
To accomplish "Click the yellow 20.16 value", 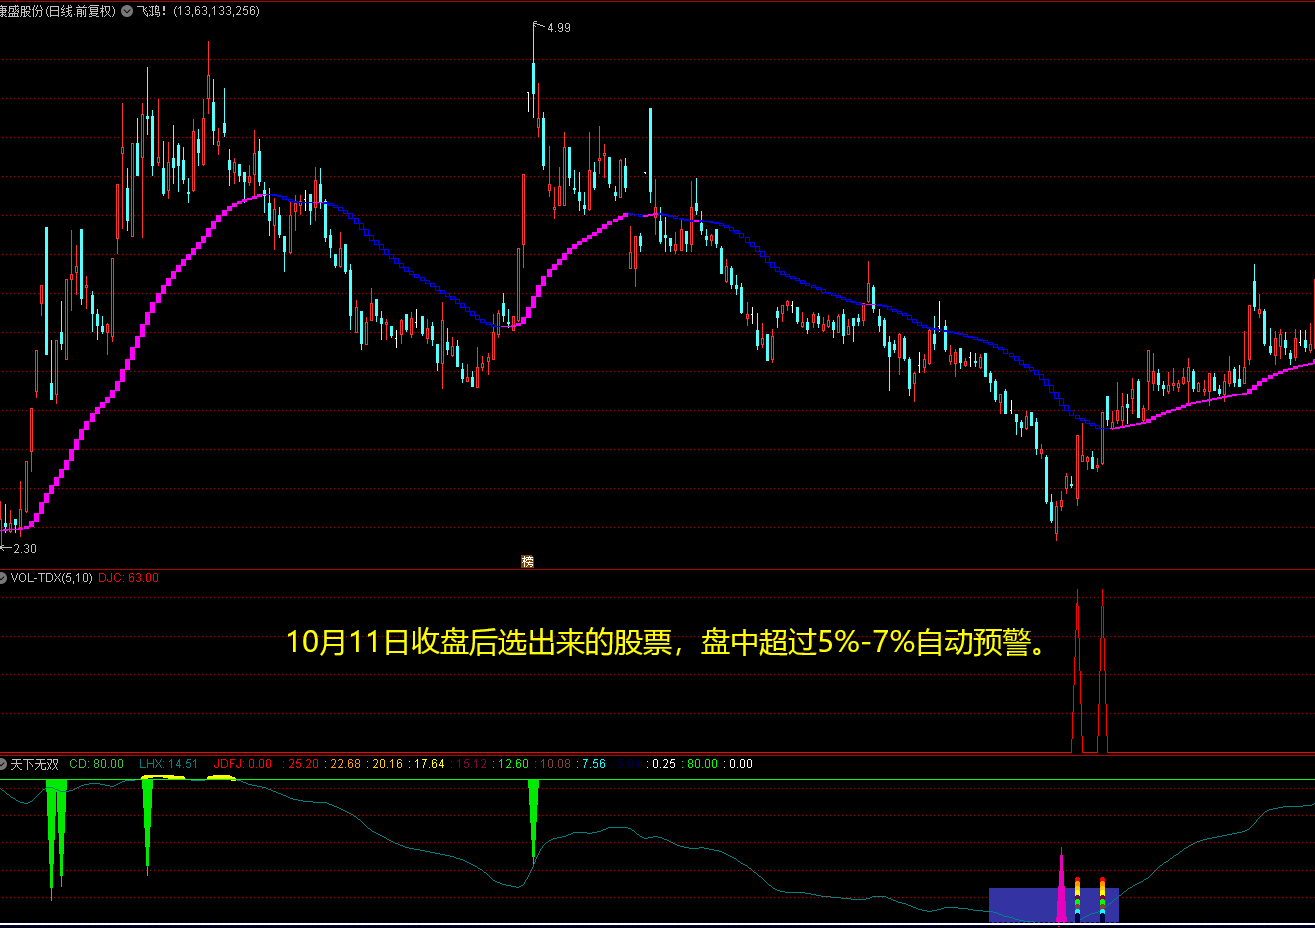I will 387,764.
